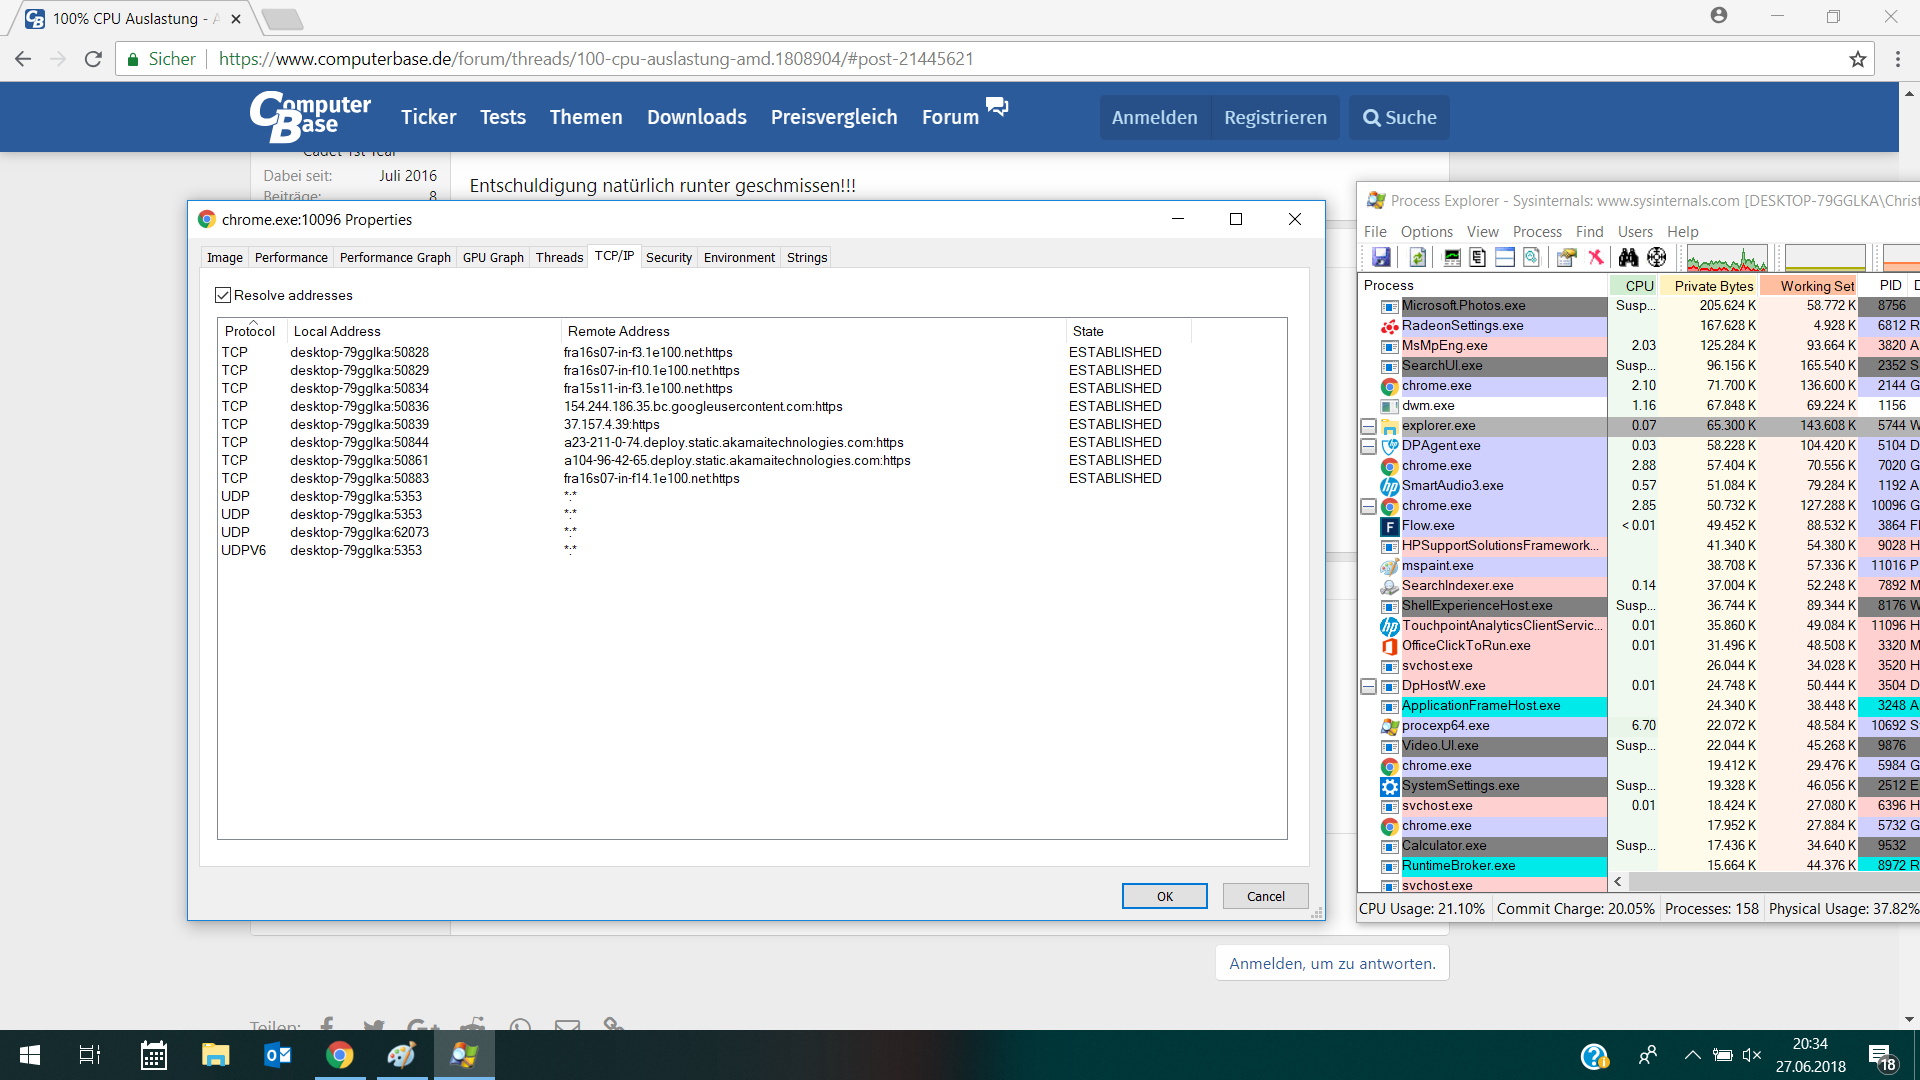The width and height of the screenshot is (1920, 1080).
Task: Click the Refresh Now toolbar icon
Action: coord(1417,258)
